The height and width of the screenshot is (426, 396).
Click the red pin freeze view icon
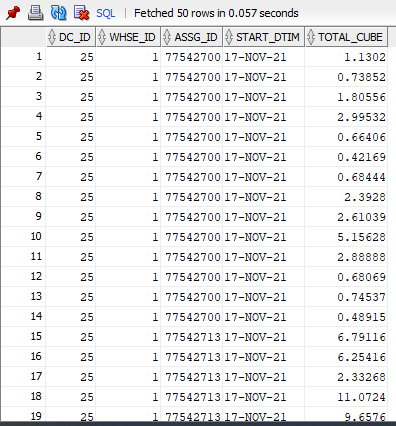tap(13, 13)
